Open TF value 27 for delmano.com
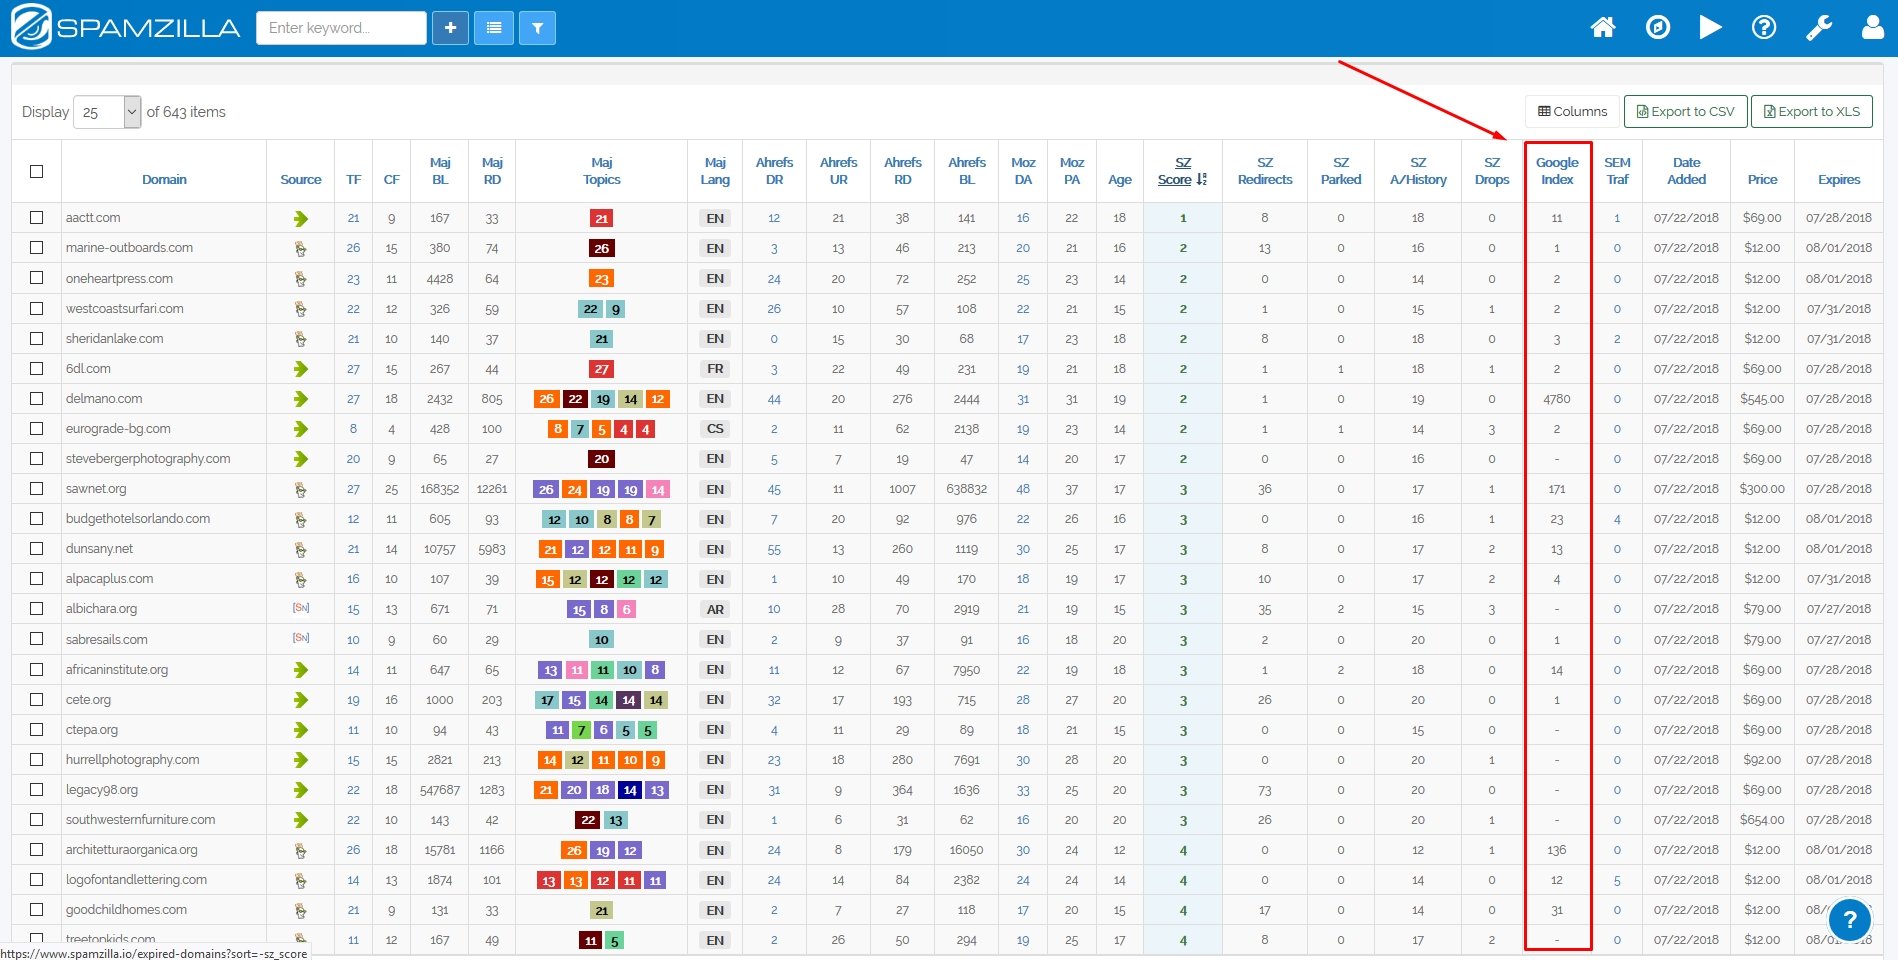The image size is (1898, 960). 353,399
